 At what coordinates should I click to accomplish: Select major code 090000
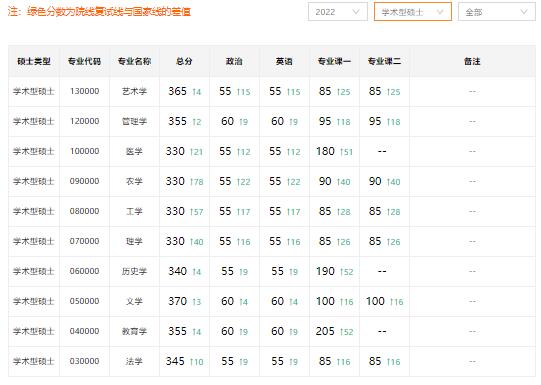(x=84, y=181)
